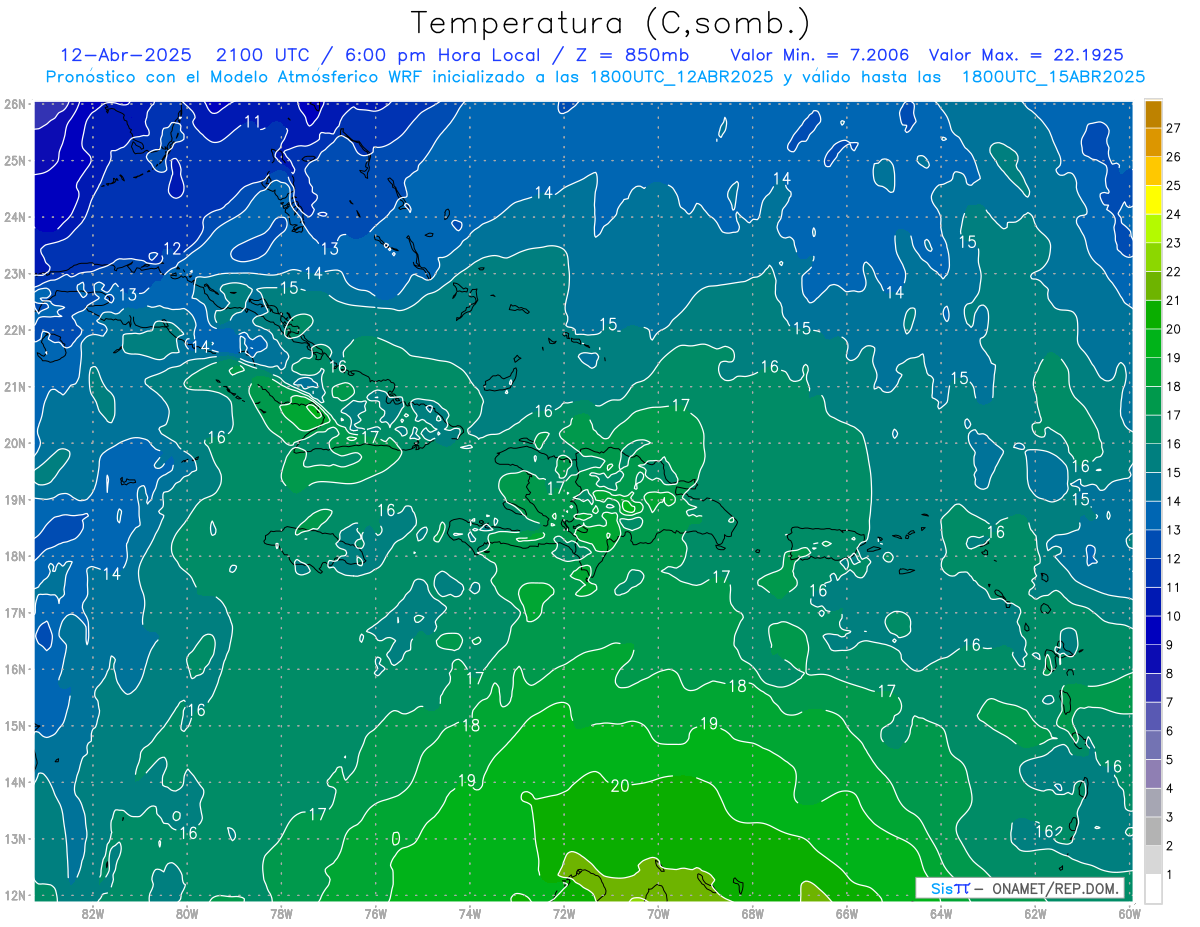The width and height of the screenshot is (1200, 927).
Task: Click "Valor Min. = 7.2006" in the header
Action: (819, 55)
